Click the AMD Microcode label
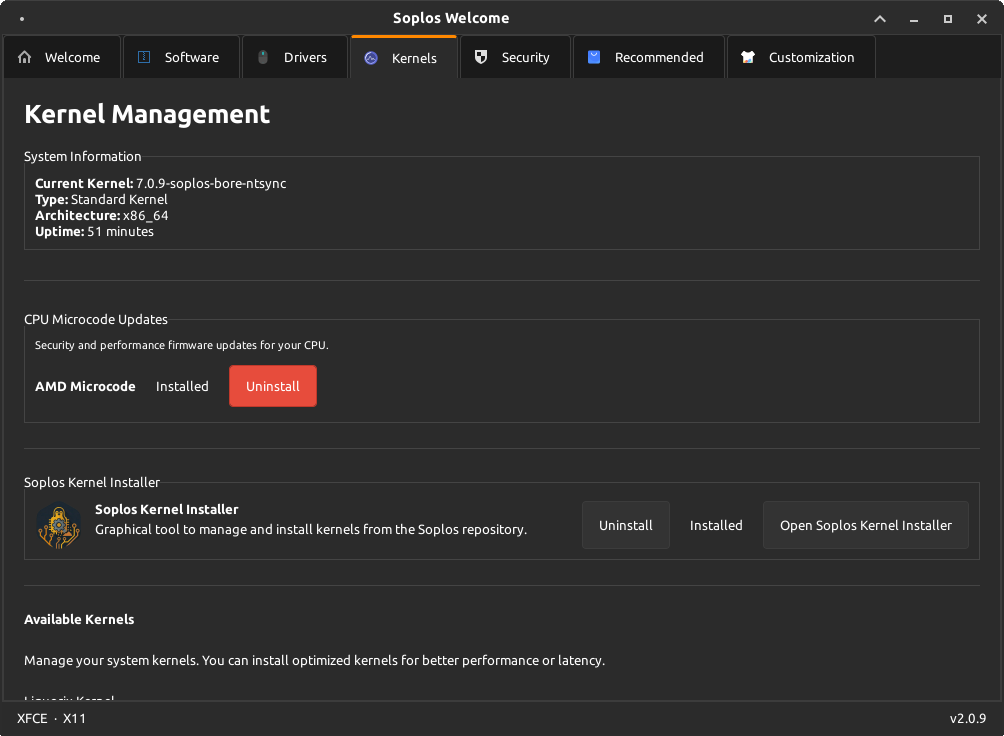 (85, 386)
